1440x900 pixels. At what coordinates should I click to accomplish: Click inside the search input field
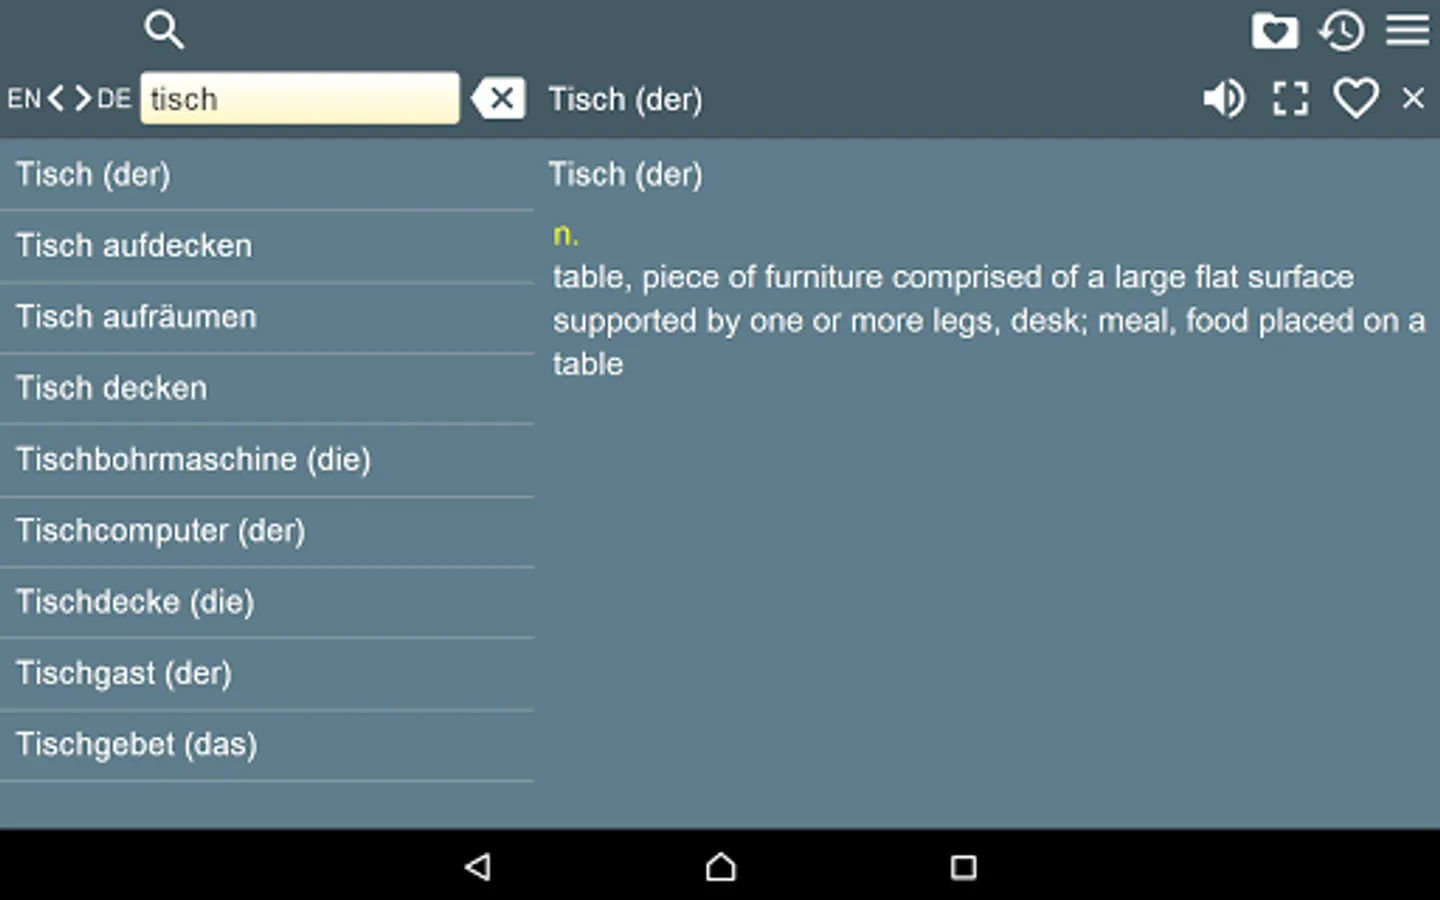pos(300,98)
